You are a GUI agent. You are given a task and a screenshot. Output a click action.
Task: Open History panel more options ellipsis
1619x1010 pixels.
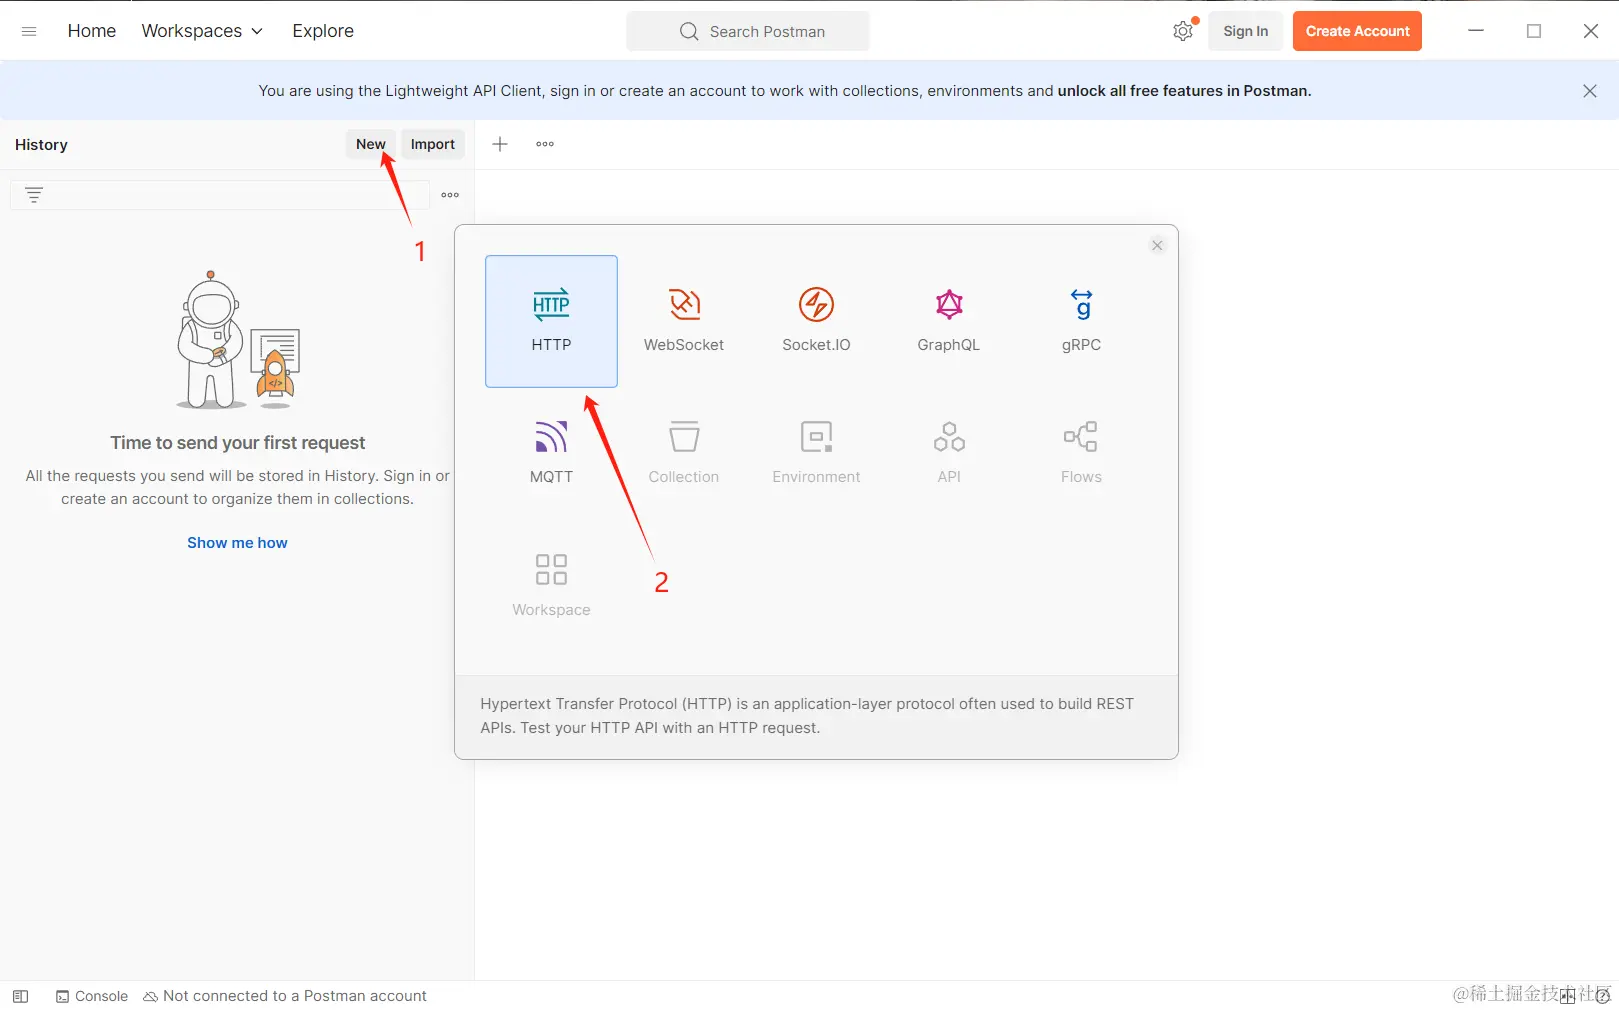coord(451,195)
